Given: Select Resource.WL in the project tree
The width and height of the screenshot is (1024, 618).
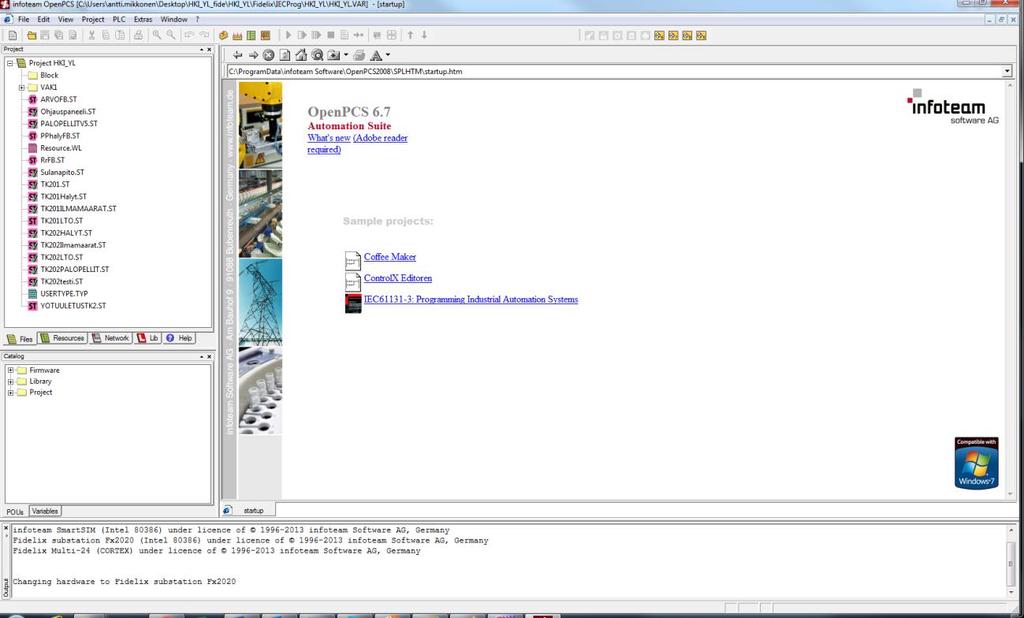Looking at the screenshot, I should [61, 148].
